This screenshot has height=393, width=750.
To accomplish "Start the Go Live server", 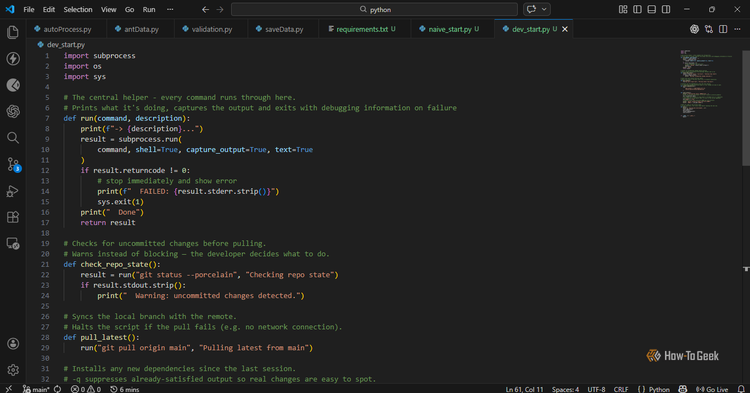I will tap(711, 389).
